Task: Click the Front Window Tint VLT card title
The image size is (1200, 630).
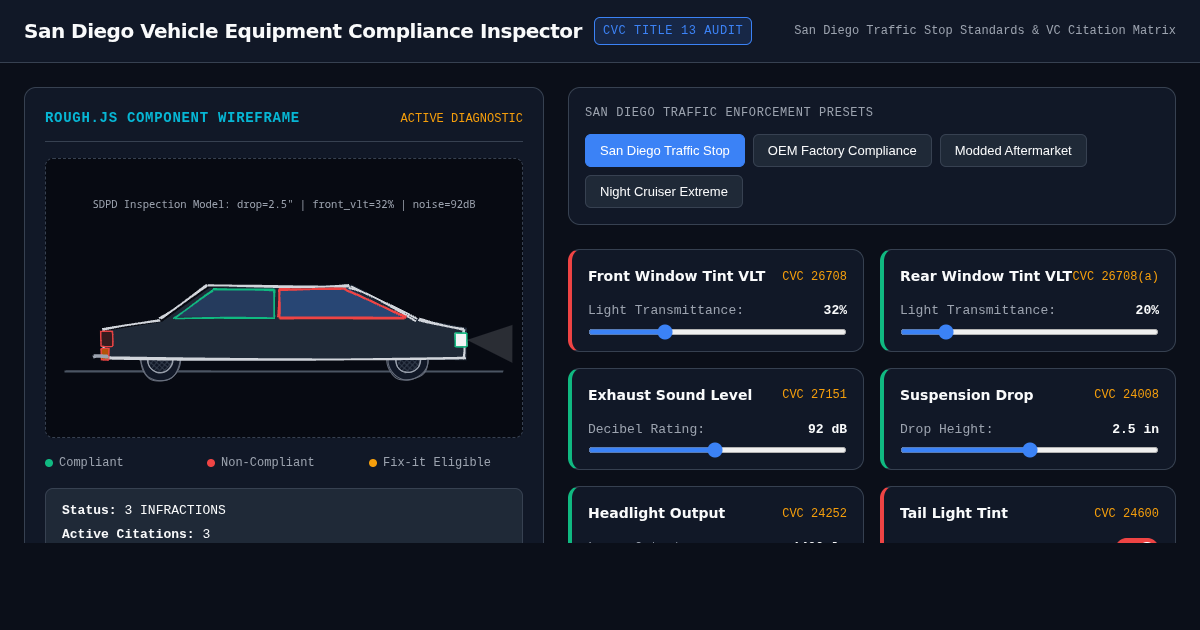Action: point(676,276)
